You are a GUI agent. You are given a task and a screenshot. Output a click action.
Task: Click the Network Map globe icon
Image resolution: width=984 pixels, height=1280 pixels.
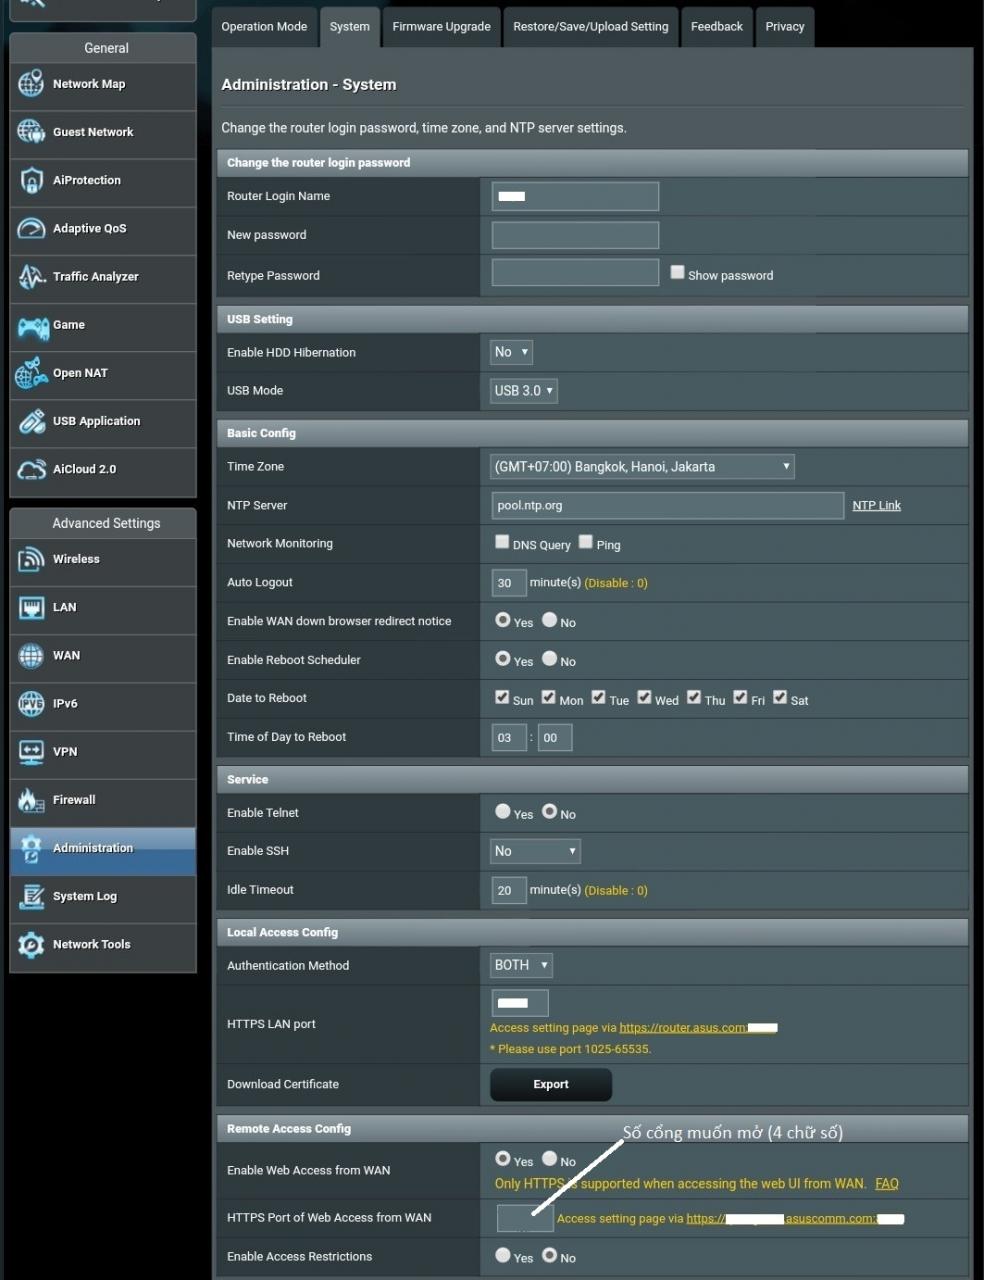(31, 84)
